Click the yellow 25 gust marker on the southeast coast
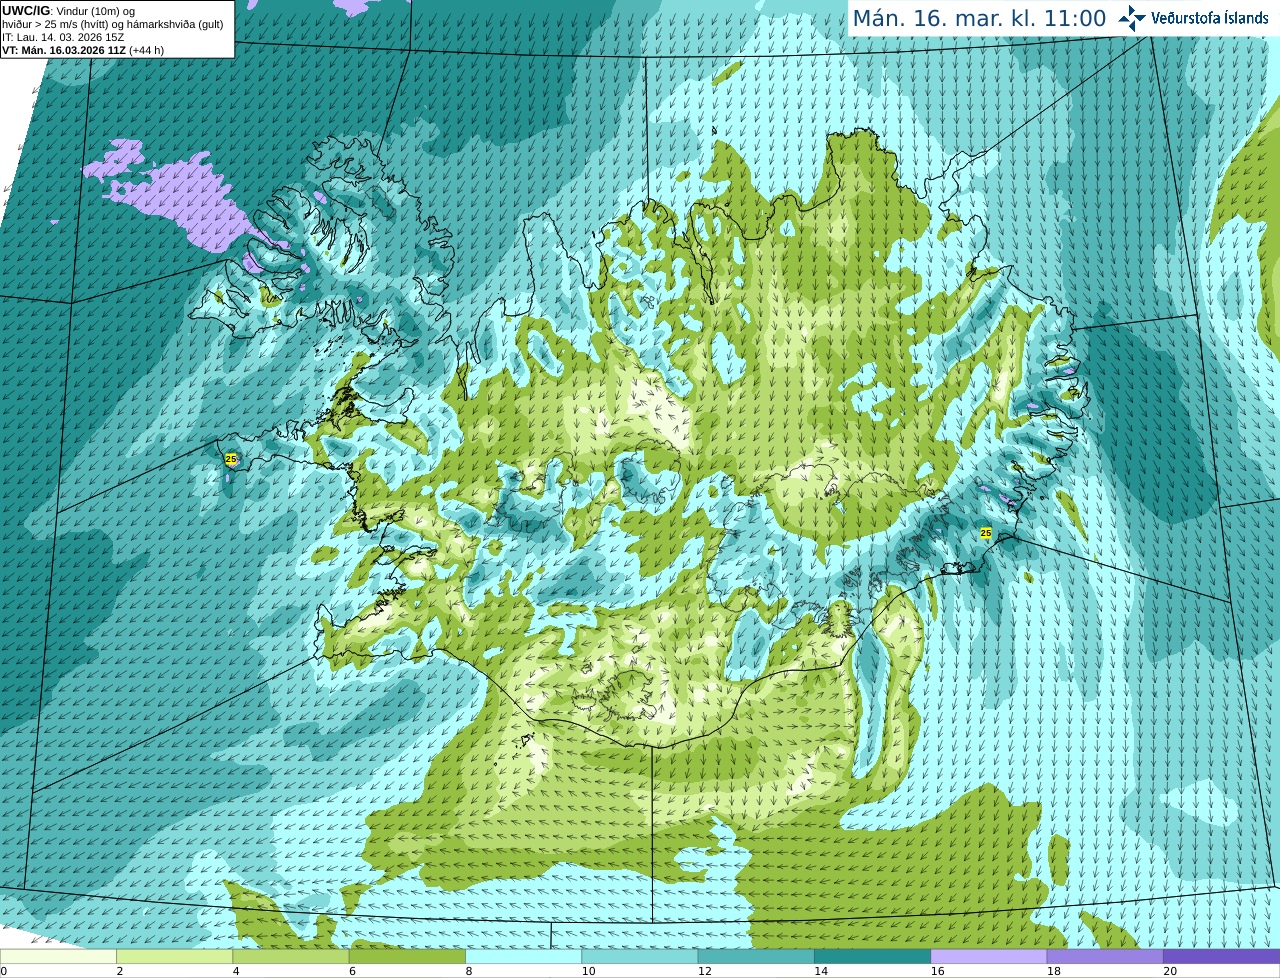Image resolution: width=1280 pixels, height=978 pixels. click(986, 534)
